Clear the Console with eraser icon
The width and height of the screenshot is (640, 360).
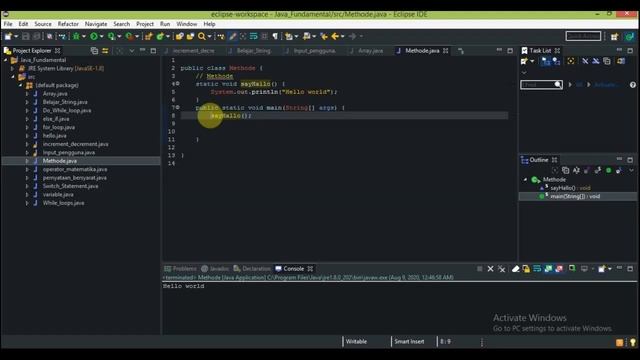click(x=516, y=269)
